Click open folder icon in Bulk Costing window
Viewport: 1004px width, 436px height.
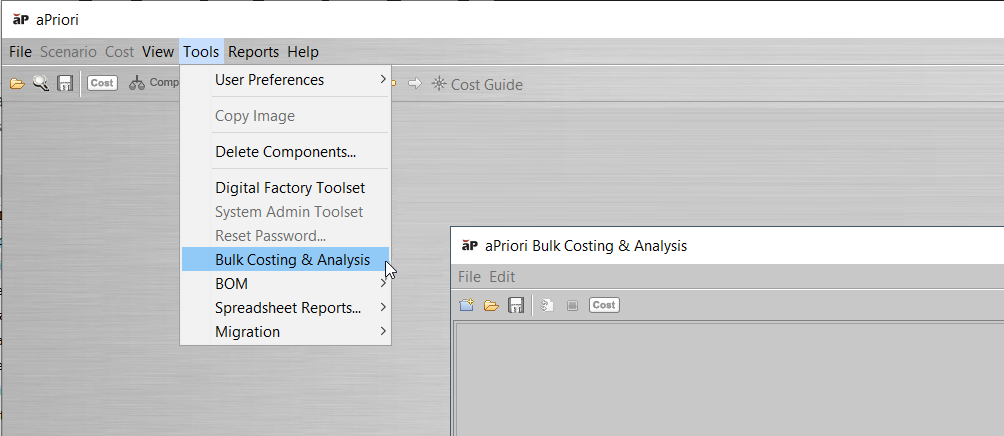[x=491, y=305]
